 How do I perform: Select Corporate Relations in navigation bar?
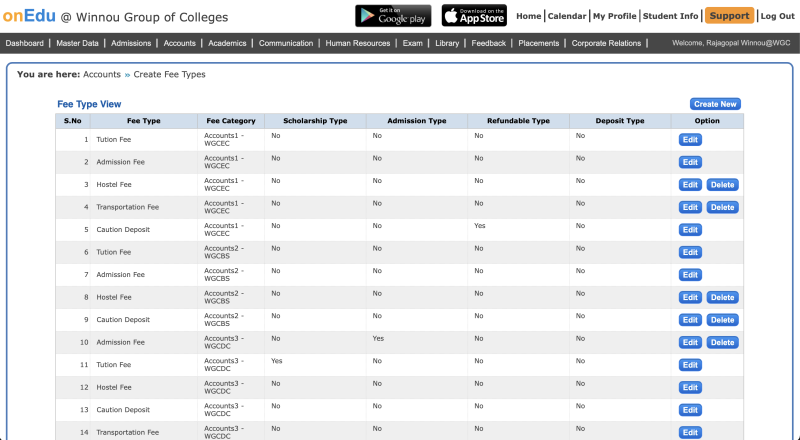click(607, 43)
